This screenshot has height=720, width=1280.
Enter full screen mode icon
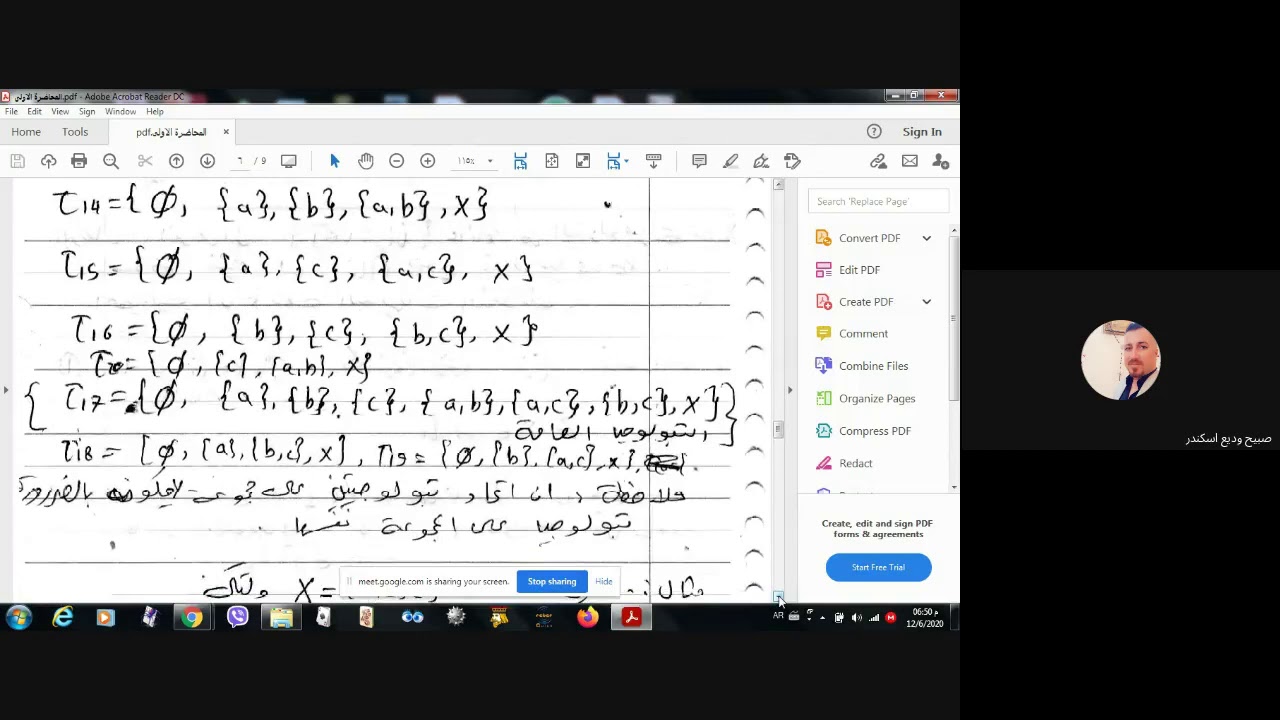[583, 161]
